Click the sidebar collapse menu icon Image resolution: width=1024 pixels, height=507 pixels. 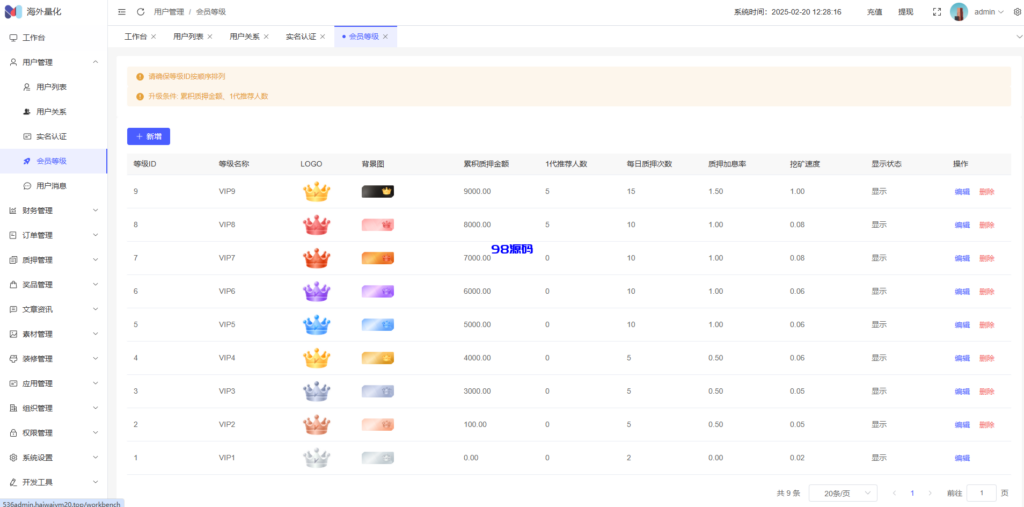tap(121, 12)
